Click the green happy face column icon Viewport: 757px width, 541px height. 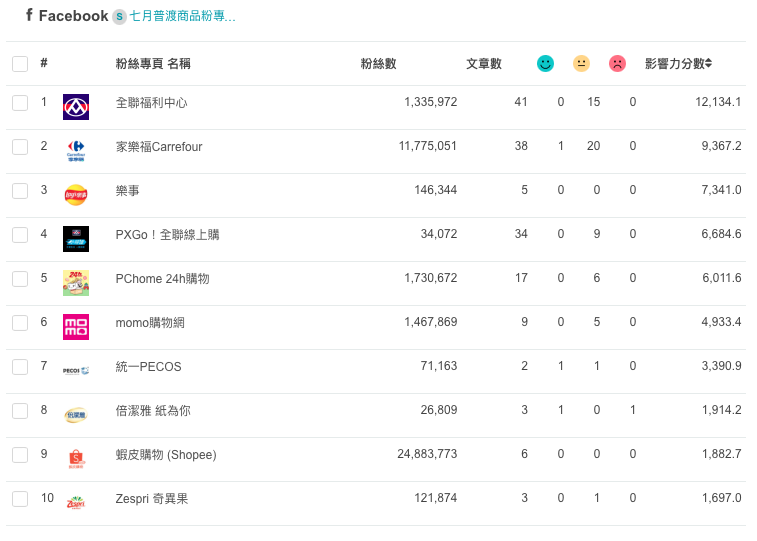546,63
